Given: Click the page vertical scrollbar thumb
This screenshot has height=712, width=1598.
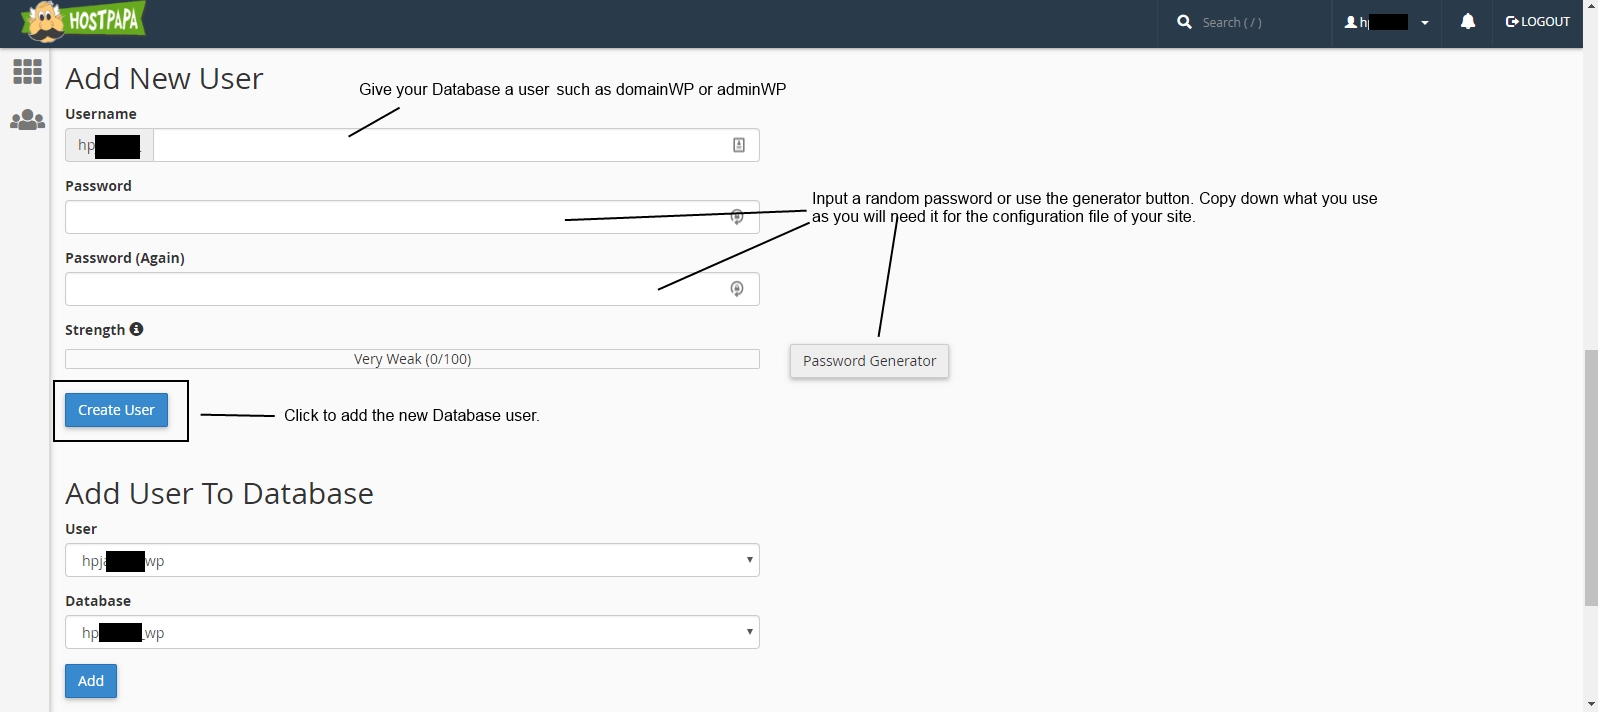Looking at the screenshot, I should pos(1591,478).
